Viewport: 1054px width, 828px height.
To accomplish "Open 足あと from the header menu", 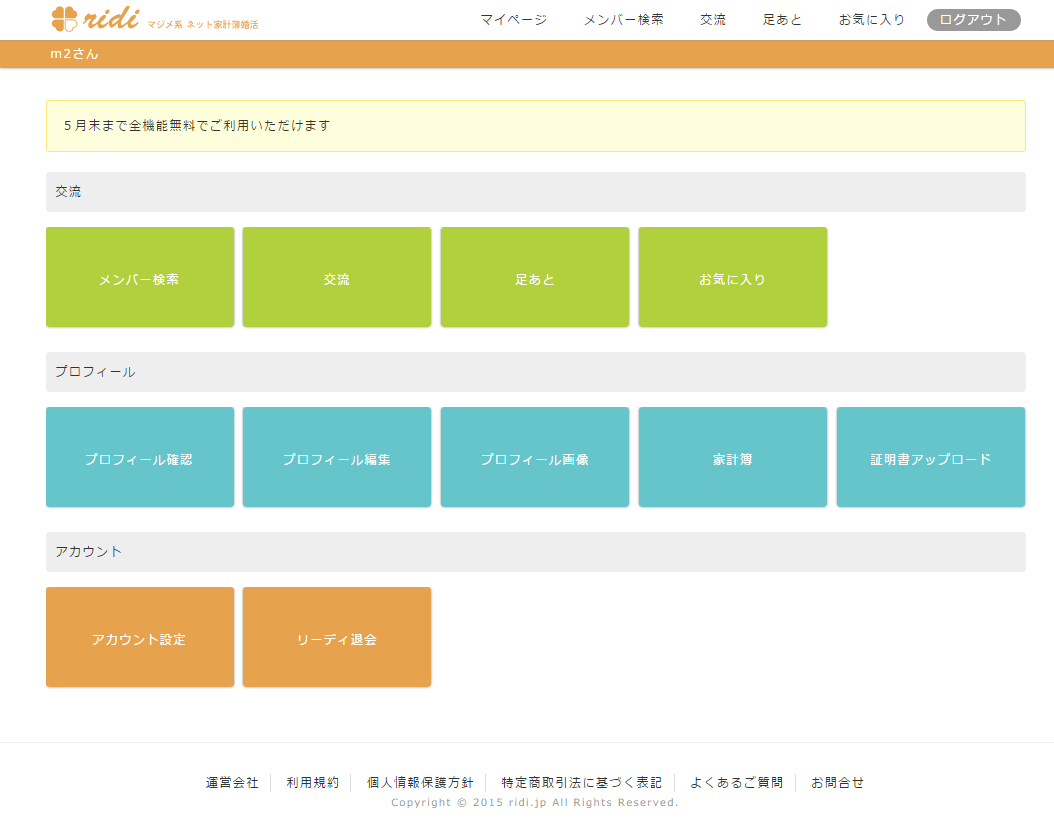I will point(782,20).
